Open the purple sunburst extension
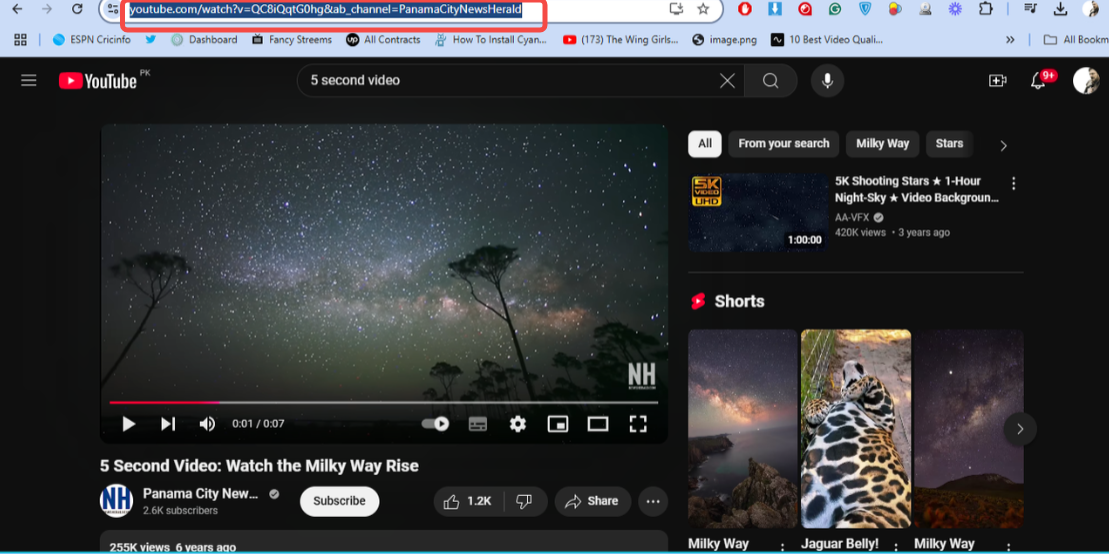This screenshot has height=554, width=1109. [955, 9]
